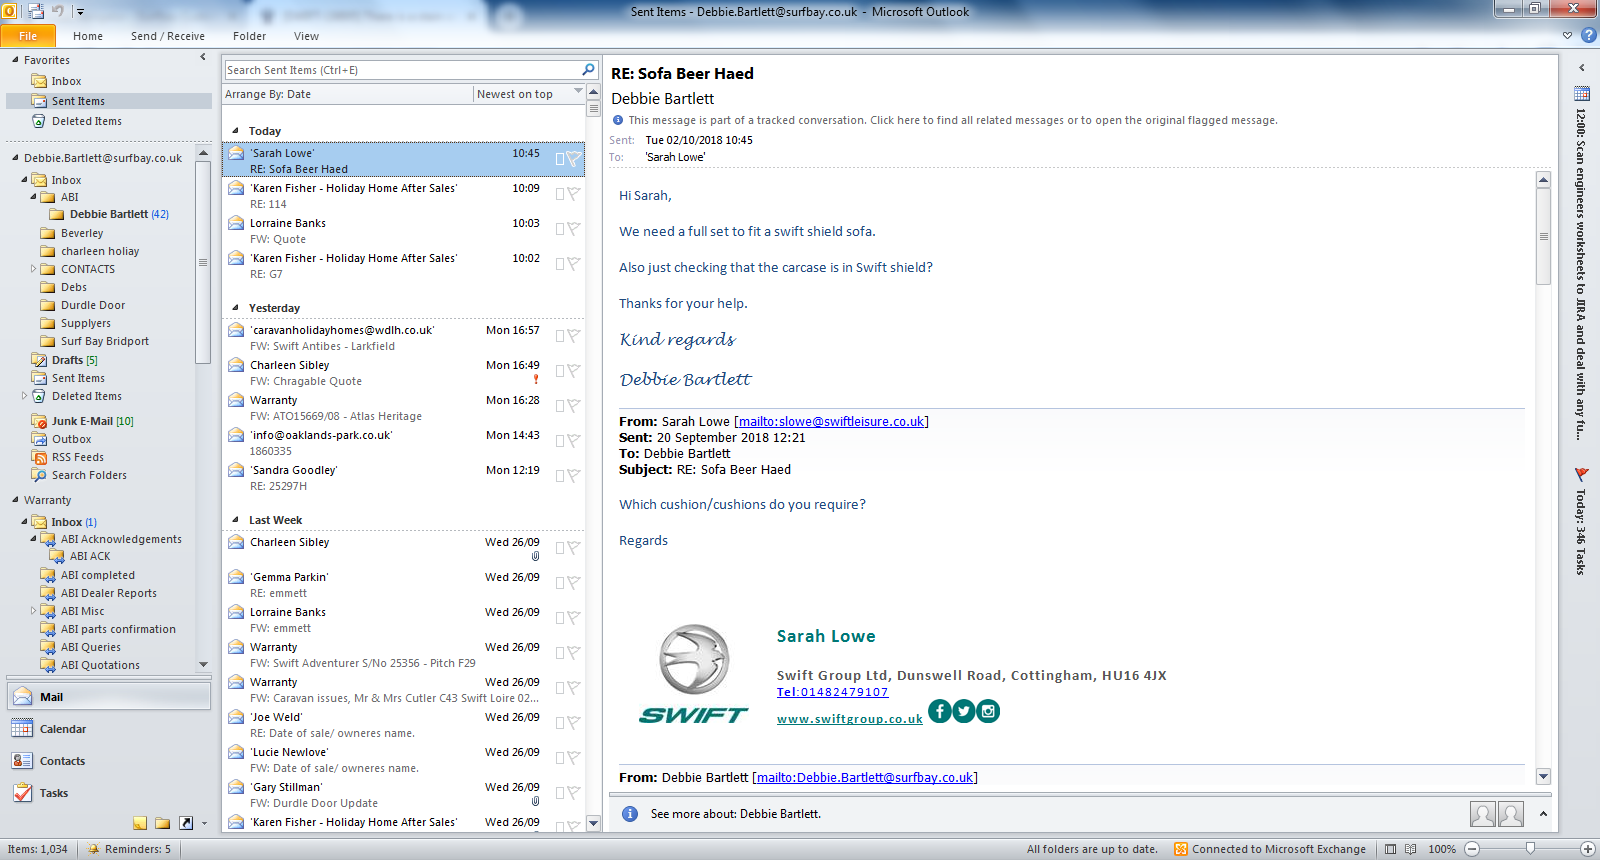Viewport: 1600px width, 860px height.
Task: Open Contacts from the navigation pane
Action: (62, 761)
